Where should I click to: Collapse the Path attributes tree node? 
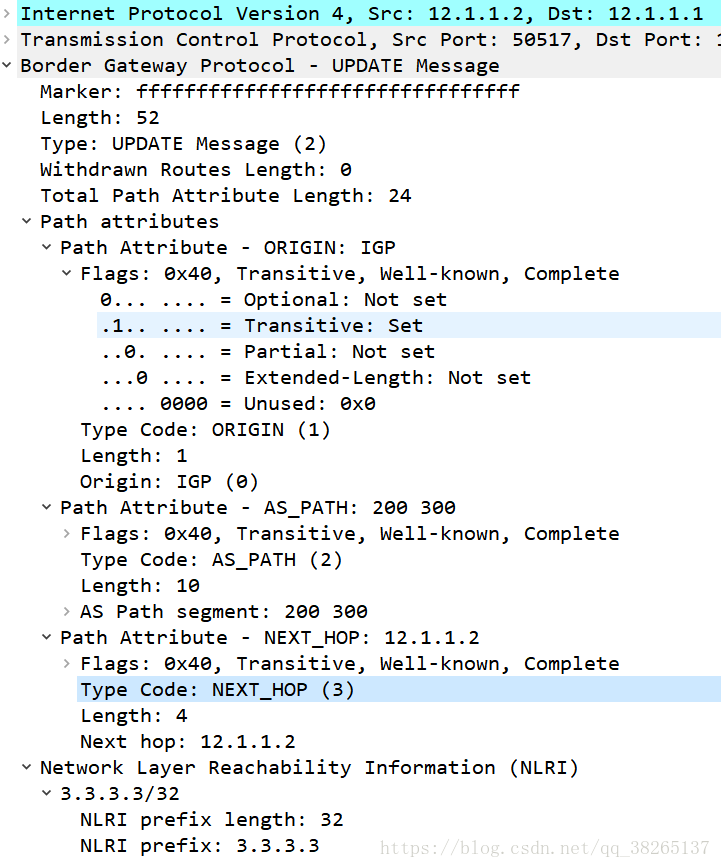pos(27,222)
